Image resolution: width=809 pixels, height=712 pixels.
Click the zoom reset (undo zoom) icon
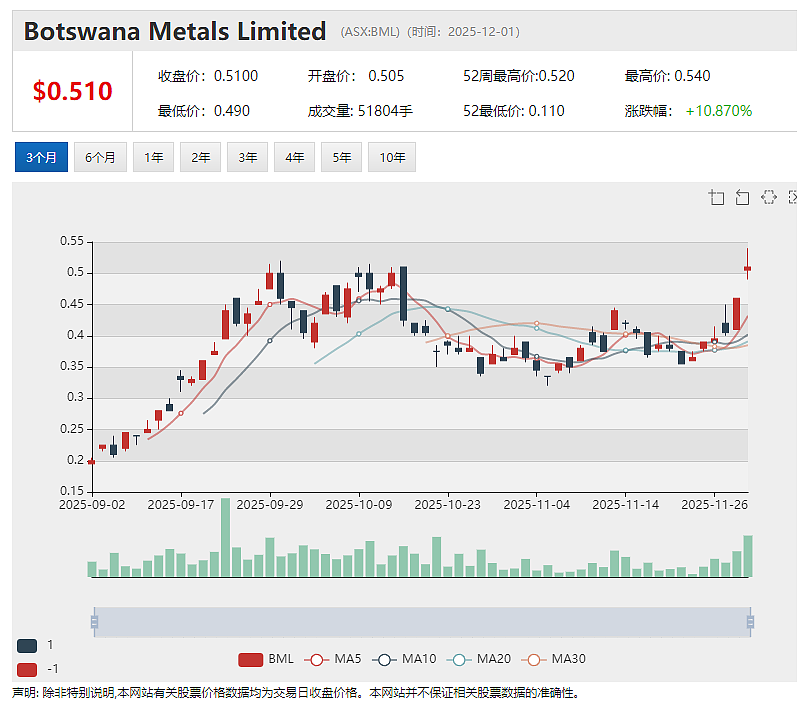point(742,197)
